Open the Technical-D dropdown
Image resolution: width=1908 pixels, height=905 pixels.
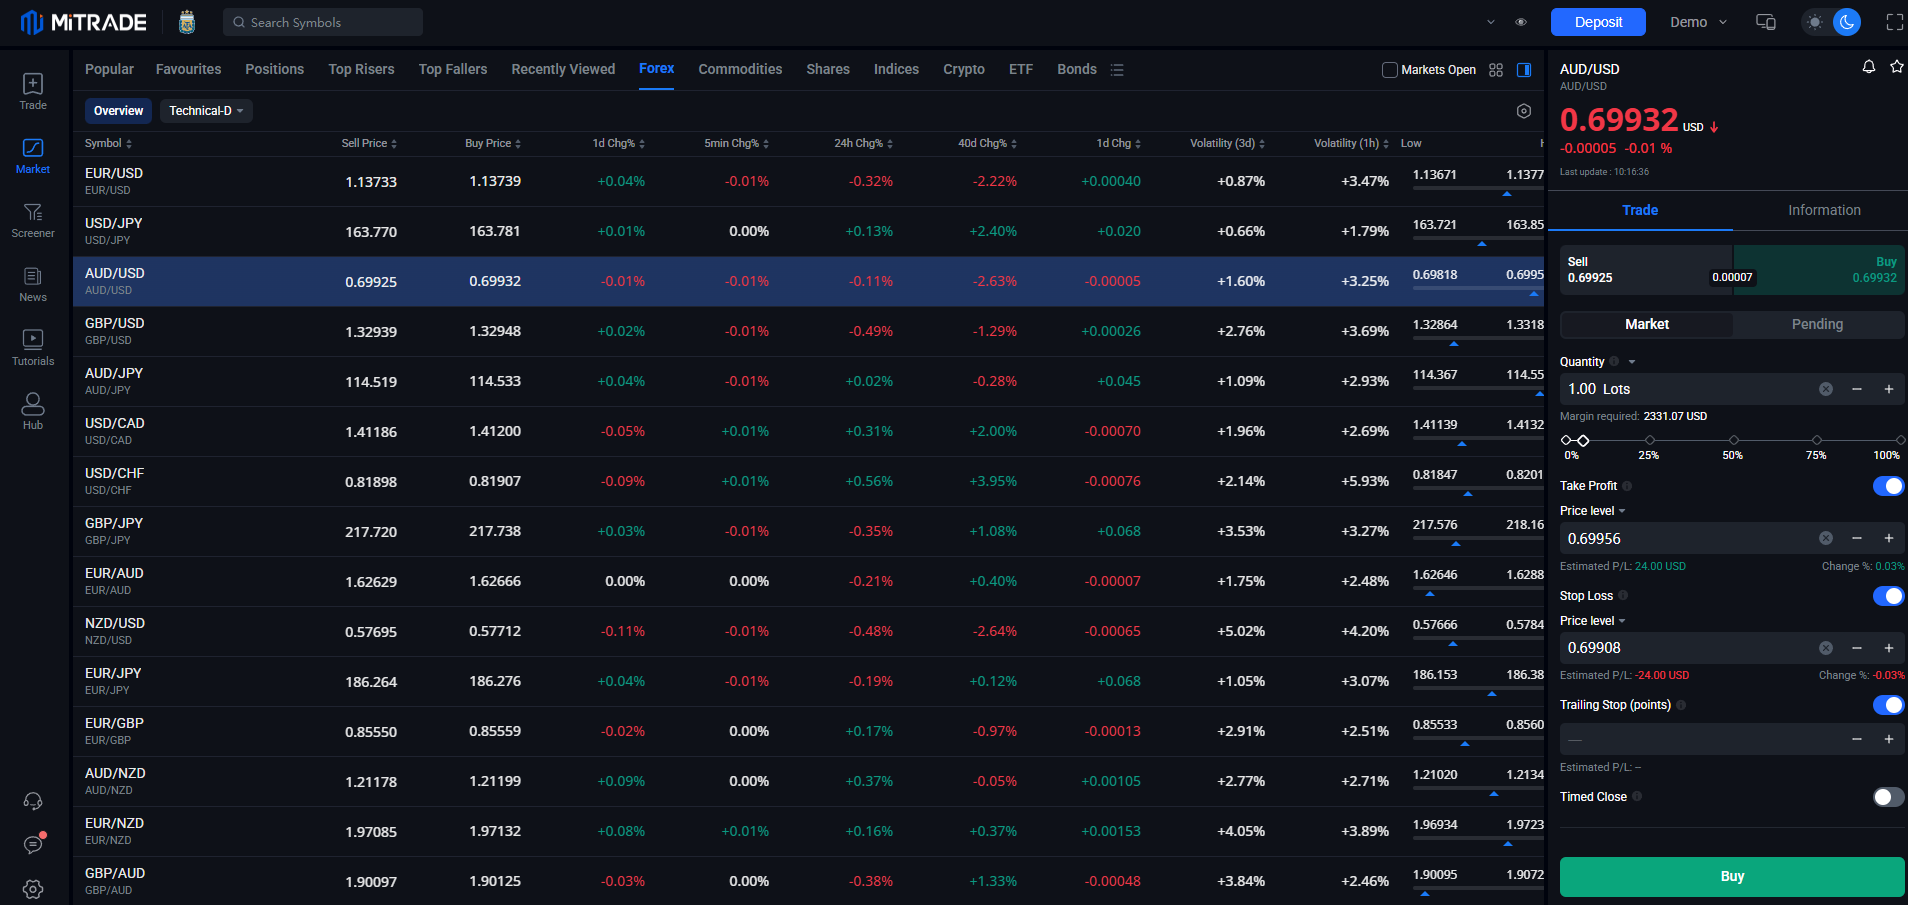pyautogui.click(x=206, y=111)
